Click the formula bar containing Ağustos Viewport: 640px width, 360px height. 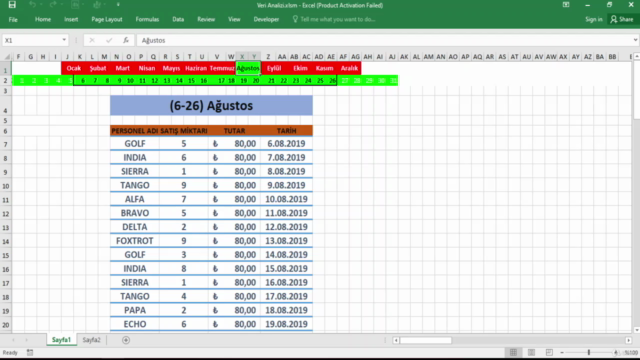[x=384, y=40]
